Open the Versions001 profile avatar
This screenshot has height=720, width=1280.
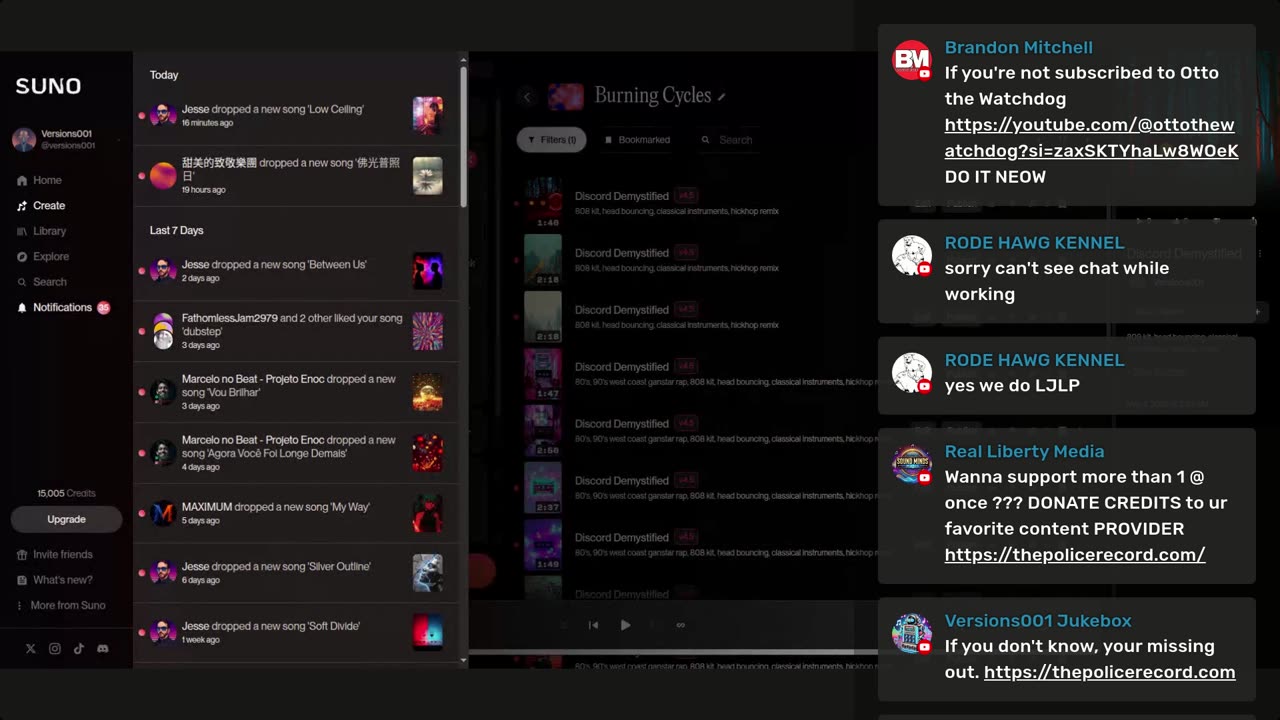[24, 139]
